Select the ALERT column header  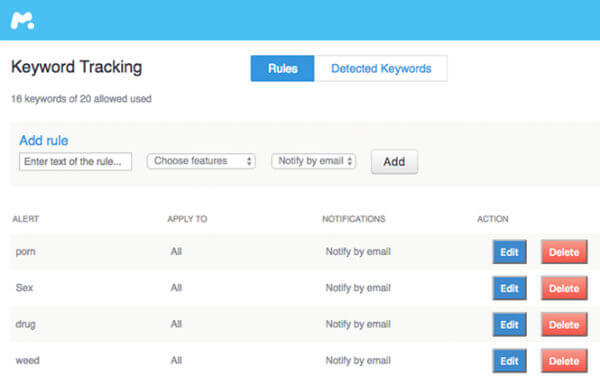click(26, 219)
